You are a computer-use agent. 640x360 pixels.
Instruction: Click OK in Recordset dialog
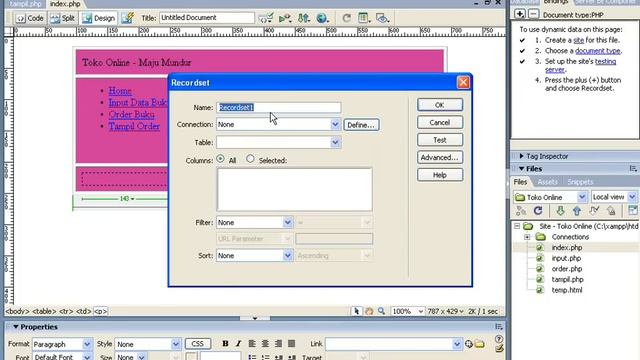point(440,105)
